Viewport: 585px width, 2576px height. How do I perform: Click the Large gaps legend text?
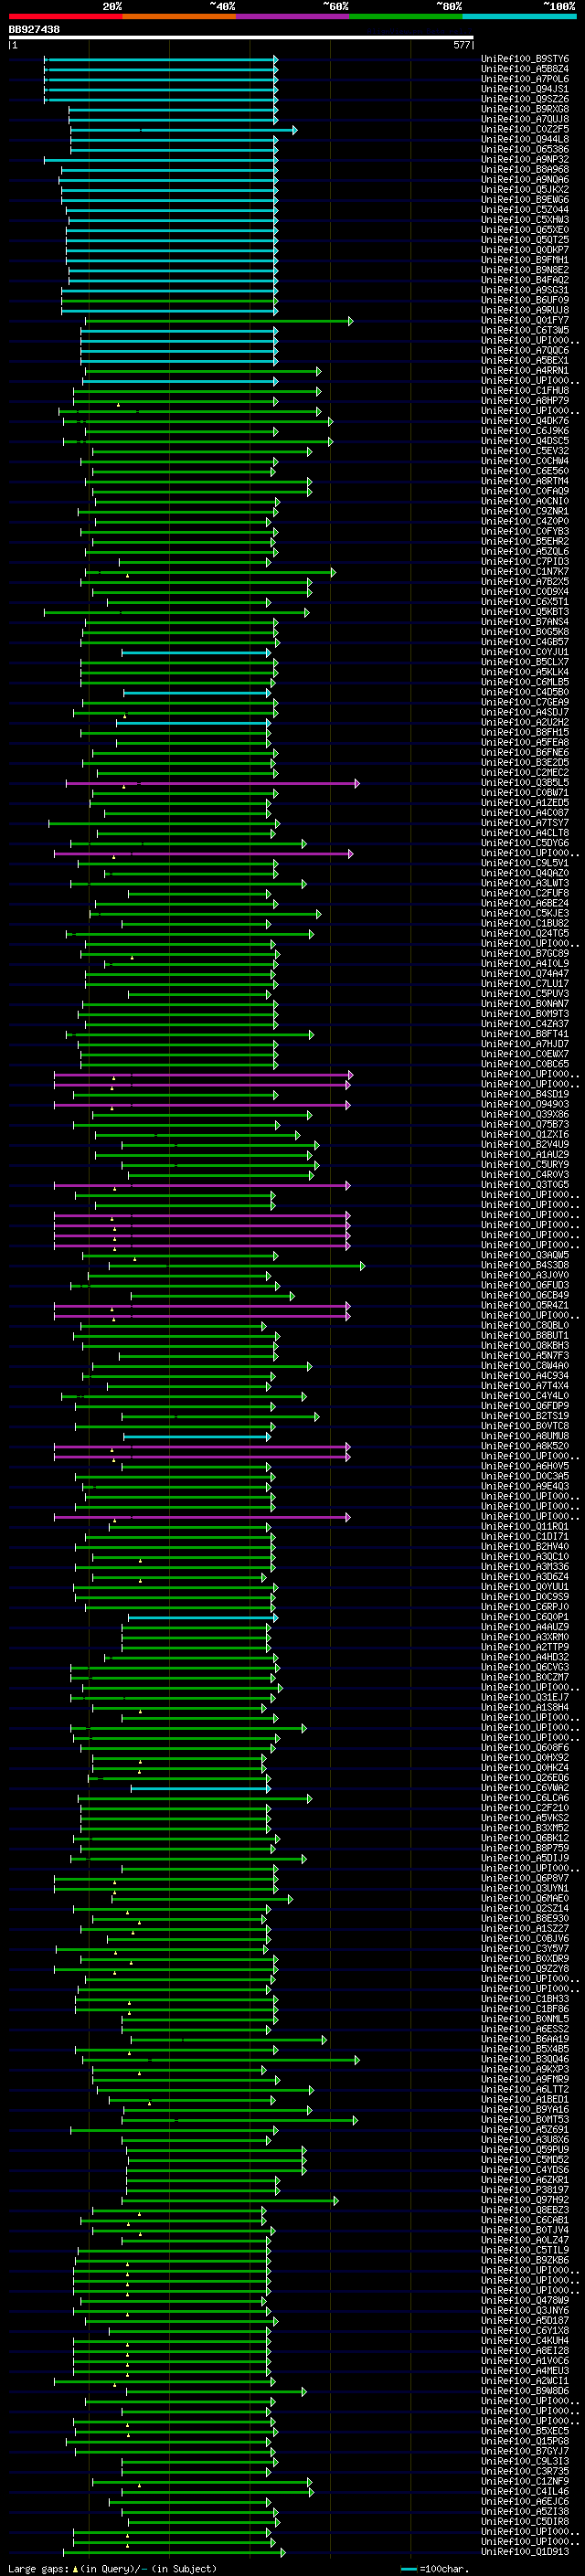coord(112,2569)
